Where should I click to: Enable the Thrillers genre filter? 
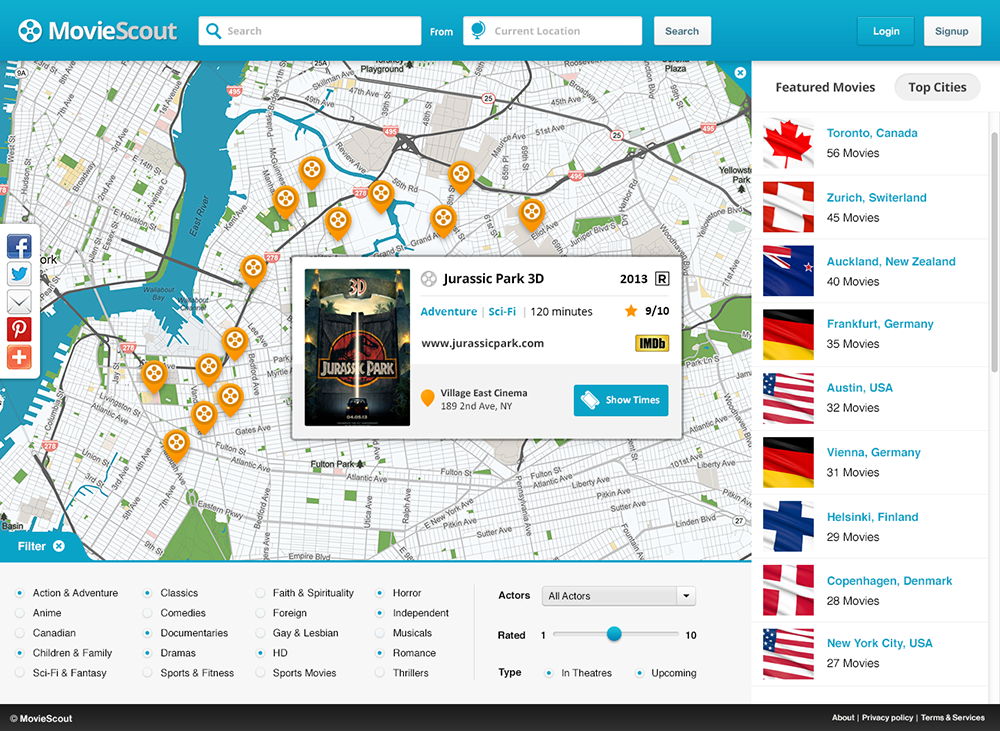point(379,673)
